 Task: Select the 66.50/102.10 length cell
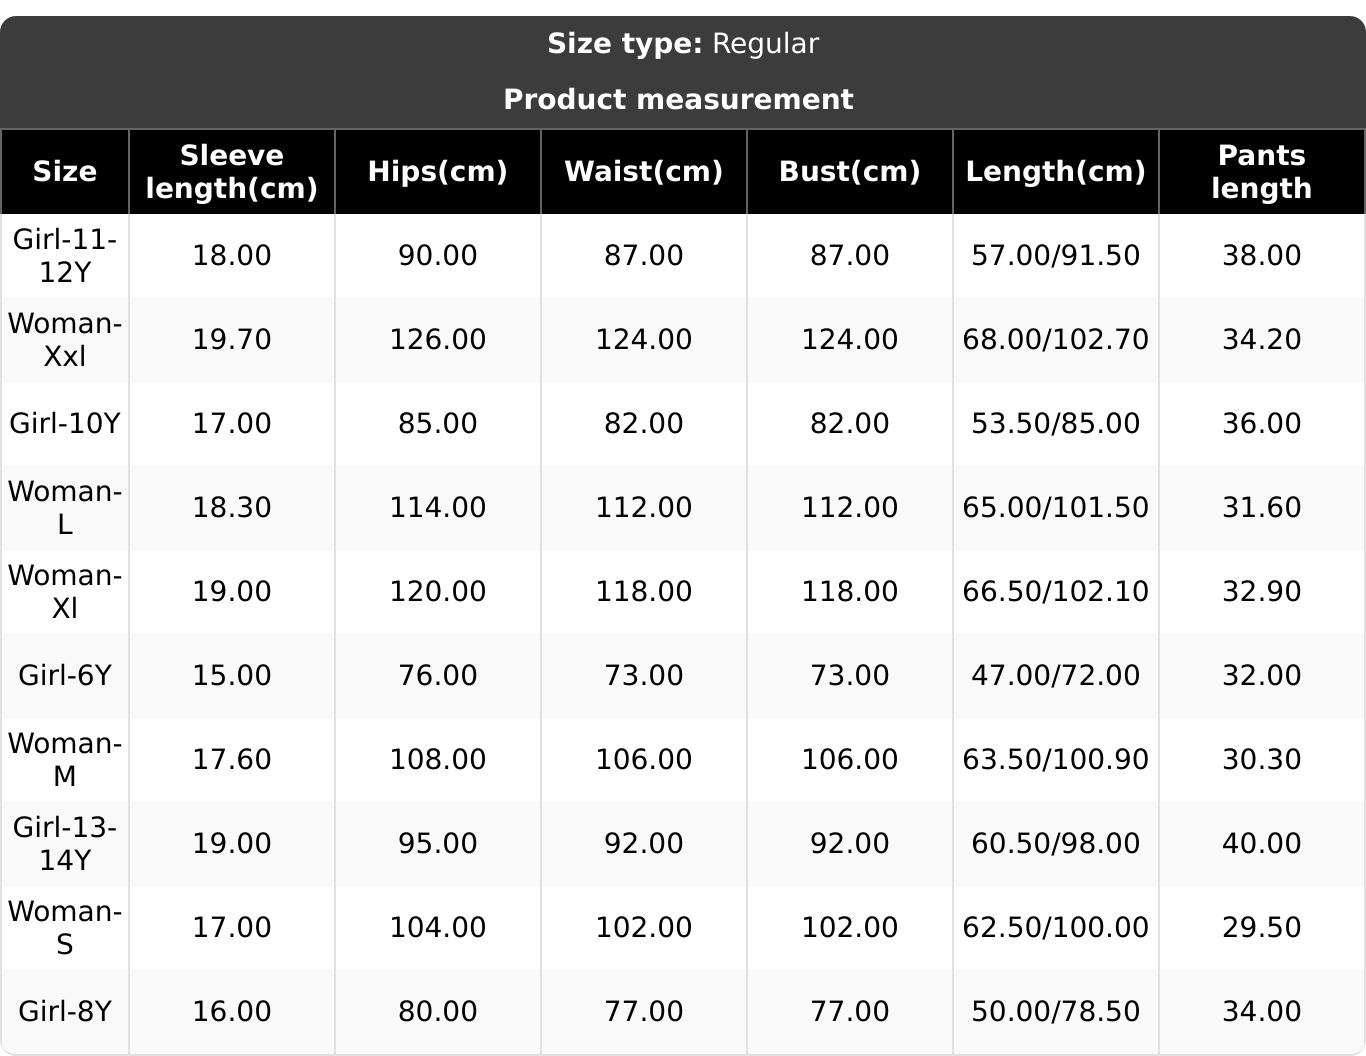[1056, 591]
